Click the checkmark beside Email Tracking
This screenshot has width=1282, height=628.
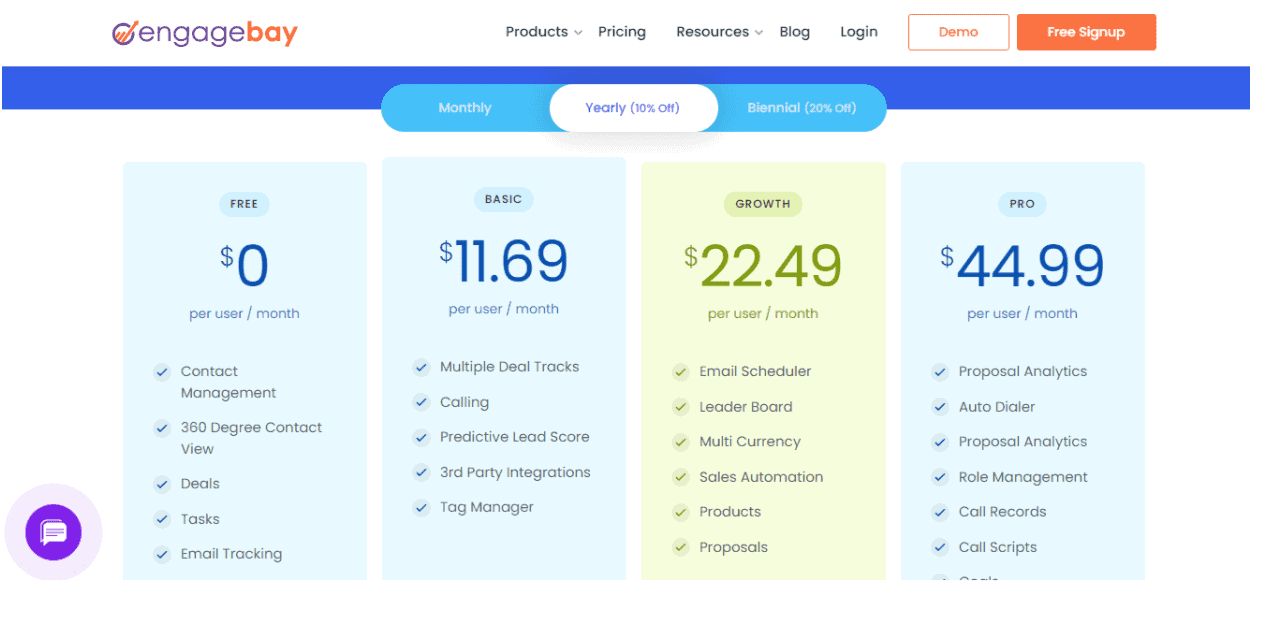(x=162, y=554)
